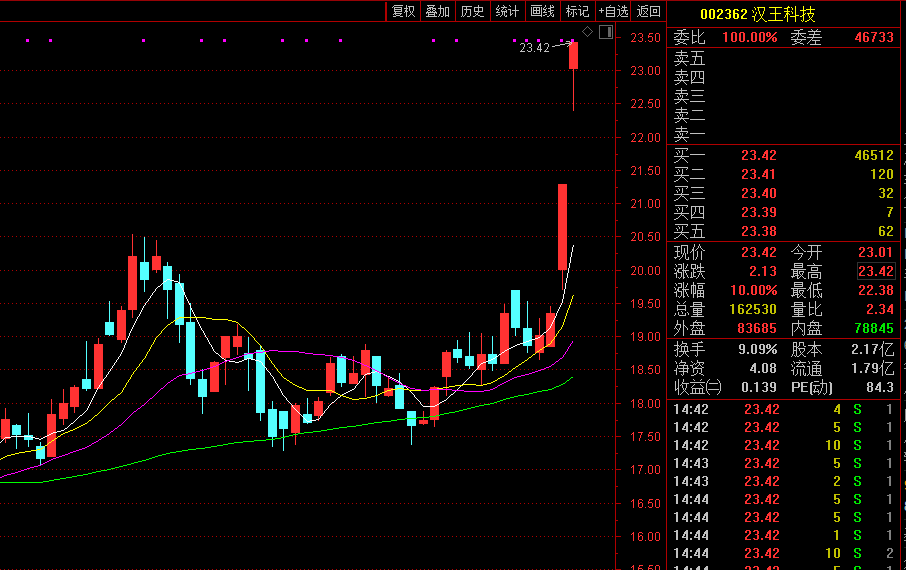Select the 买三 bid price 23.40

pyautogui.click(x=759, y=194)
